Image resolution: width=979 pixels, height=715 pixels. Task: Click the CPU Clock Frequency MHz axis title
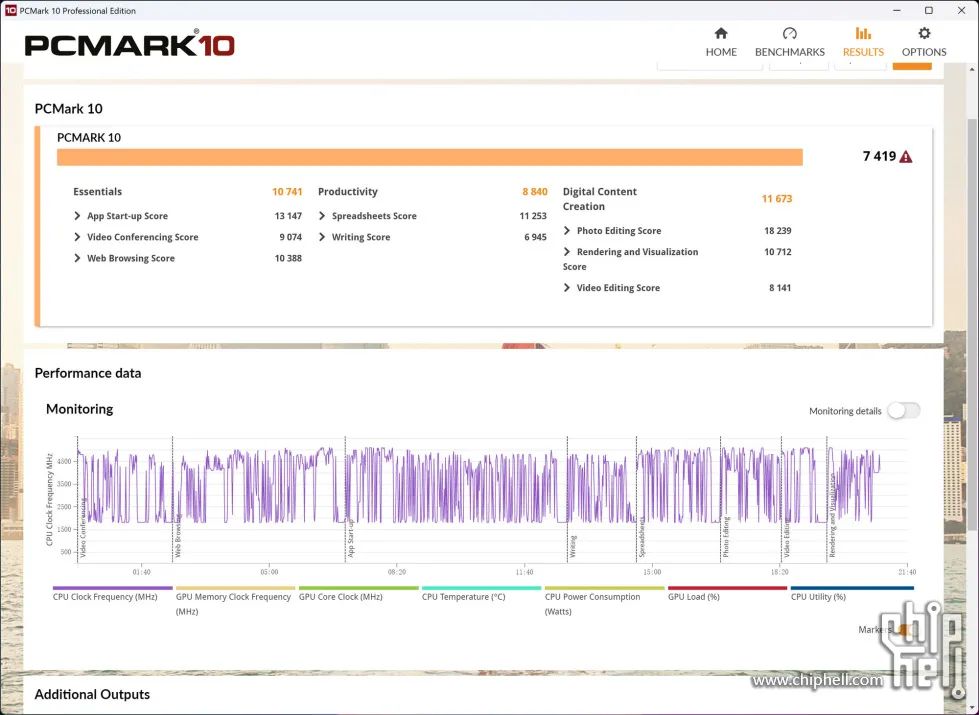(50, 500)
